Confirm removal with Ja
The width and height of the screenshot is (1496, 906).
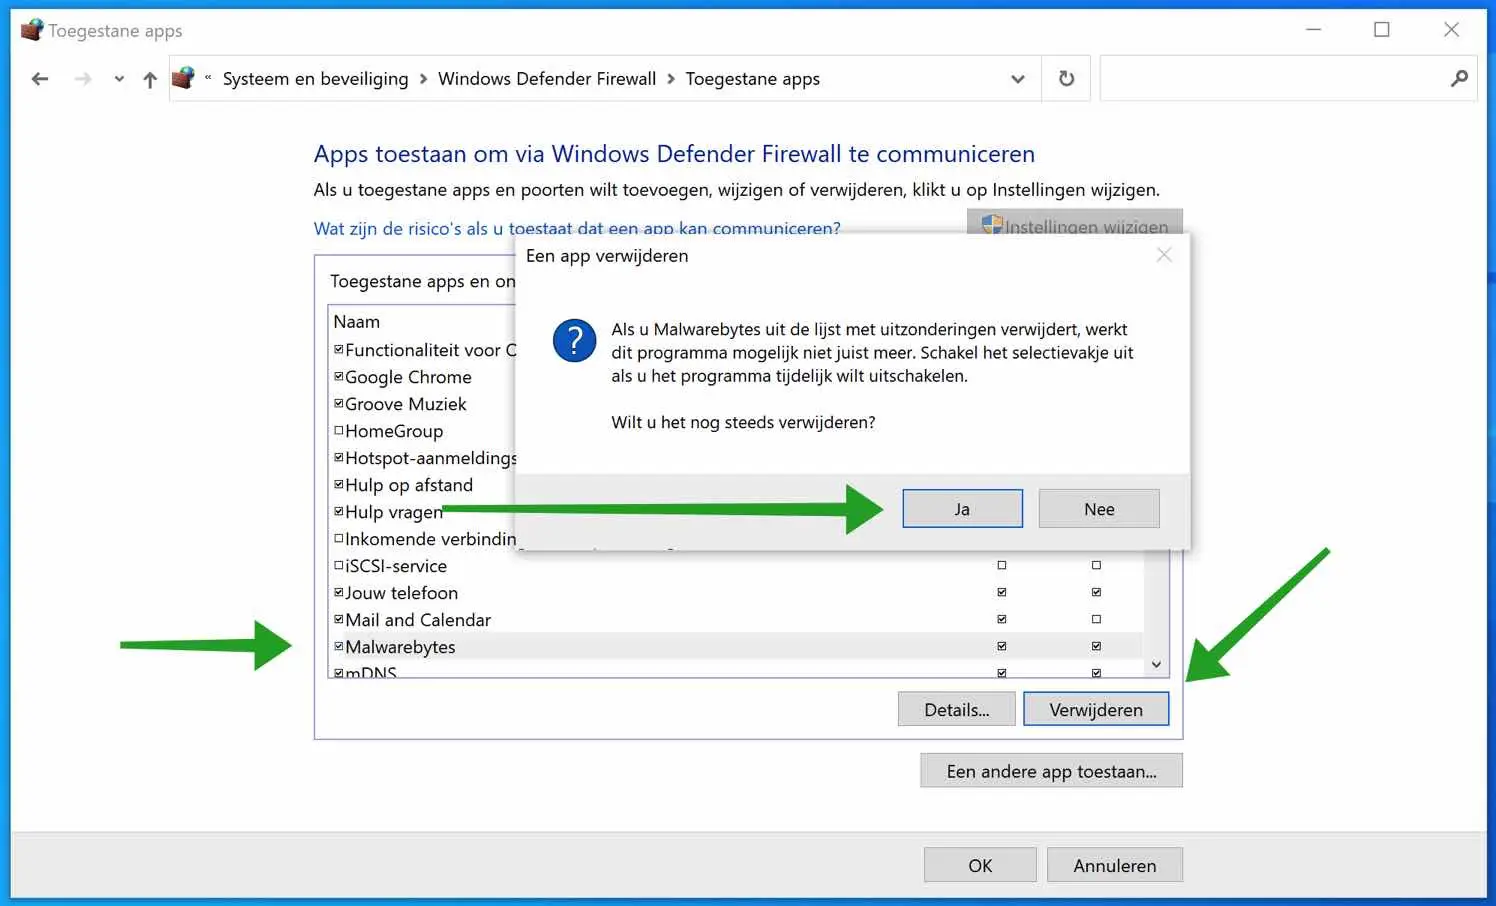point(962,508)
